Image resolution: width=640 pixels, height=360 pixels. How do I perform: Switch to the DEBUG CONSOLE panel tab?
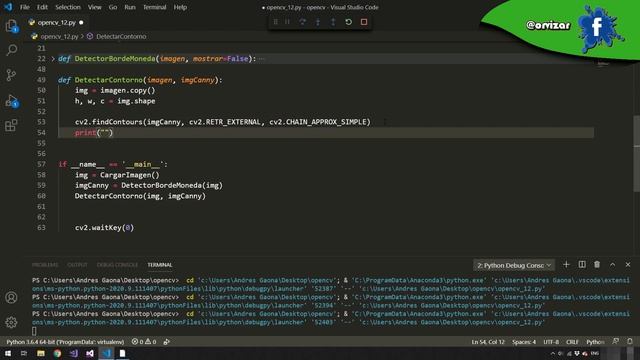click(x=117, y=265)
